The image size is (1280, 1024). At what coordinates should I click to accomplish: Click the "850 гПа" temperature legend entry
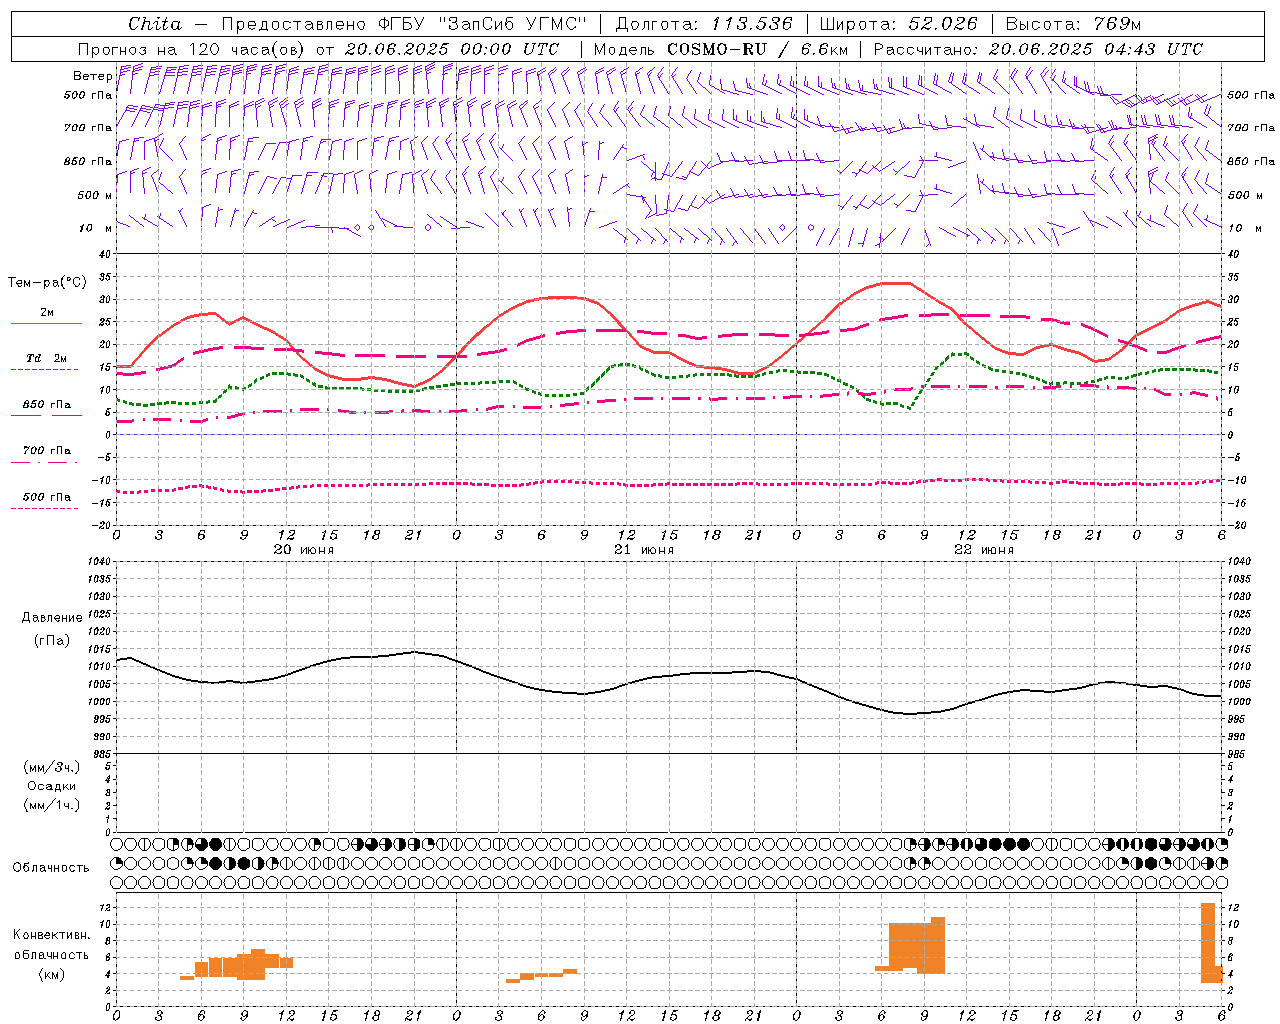[x=47, y=404]
